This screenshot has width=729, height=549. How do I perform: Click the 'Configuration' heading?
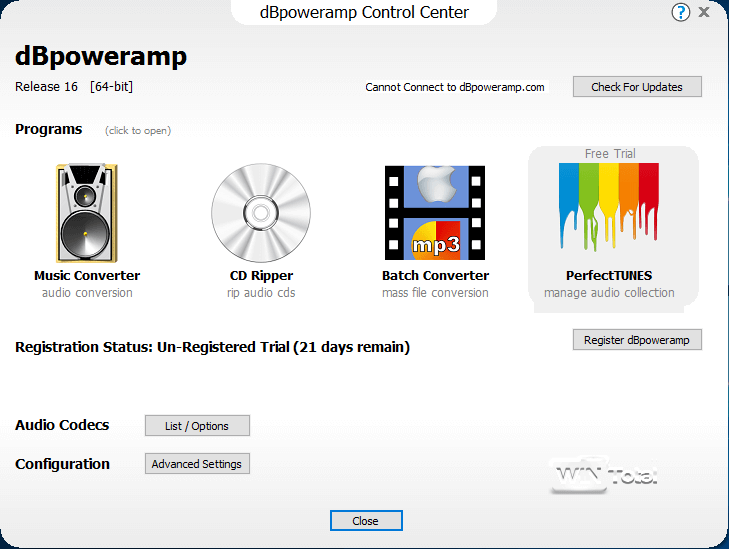point(62,464)
